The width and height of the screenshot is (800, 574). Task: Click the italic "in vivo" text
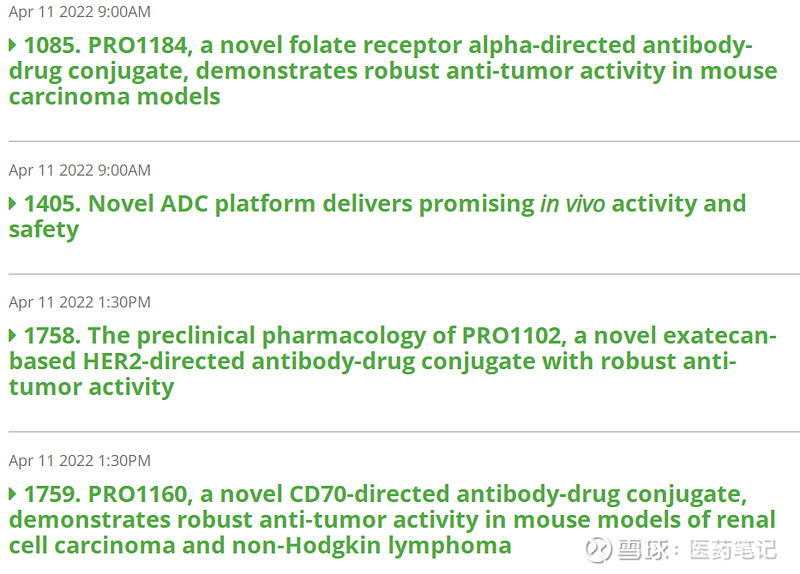tap(572, 204)
